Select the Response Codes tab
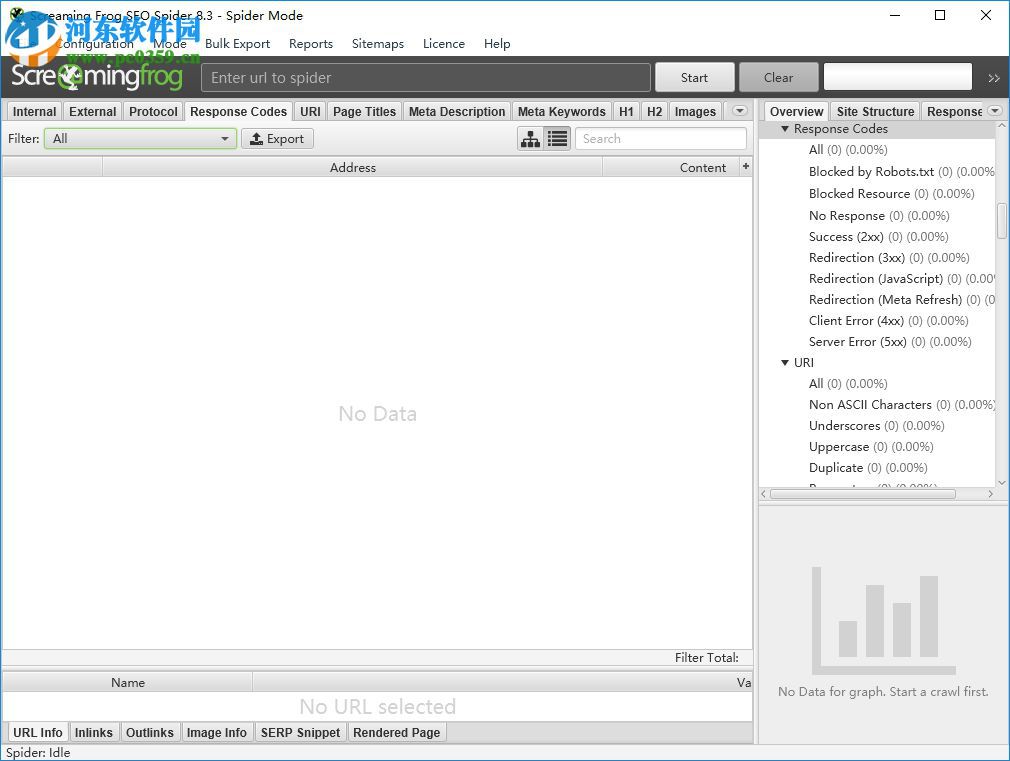Screen dimensions: 1010x761 click(x=238, y=111)
